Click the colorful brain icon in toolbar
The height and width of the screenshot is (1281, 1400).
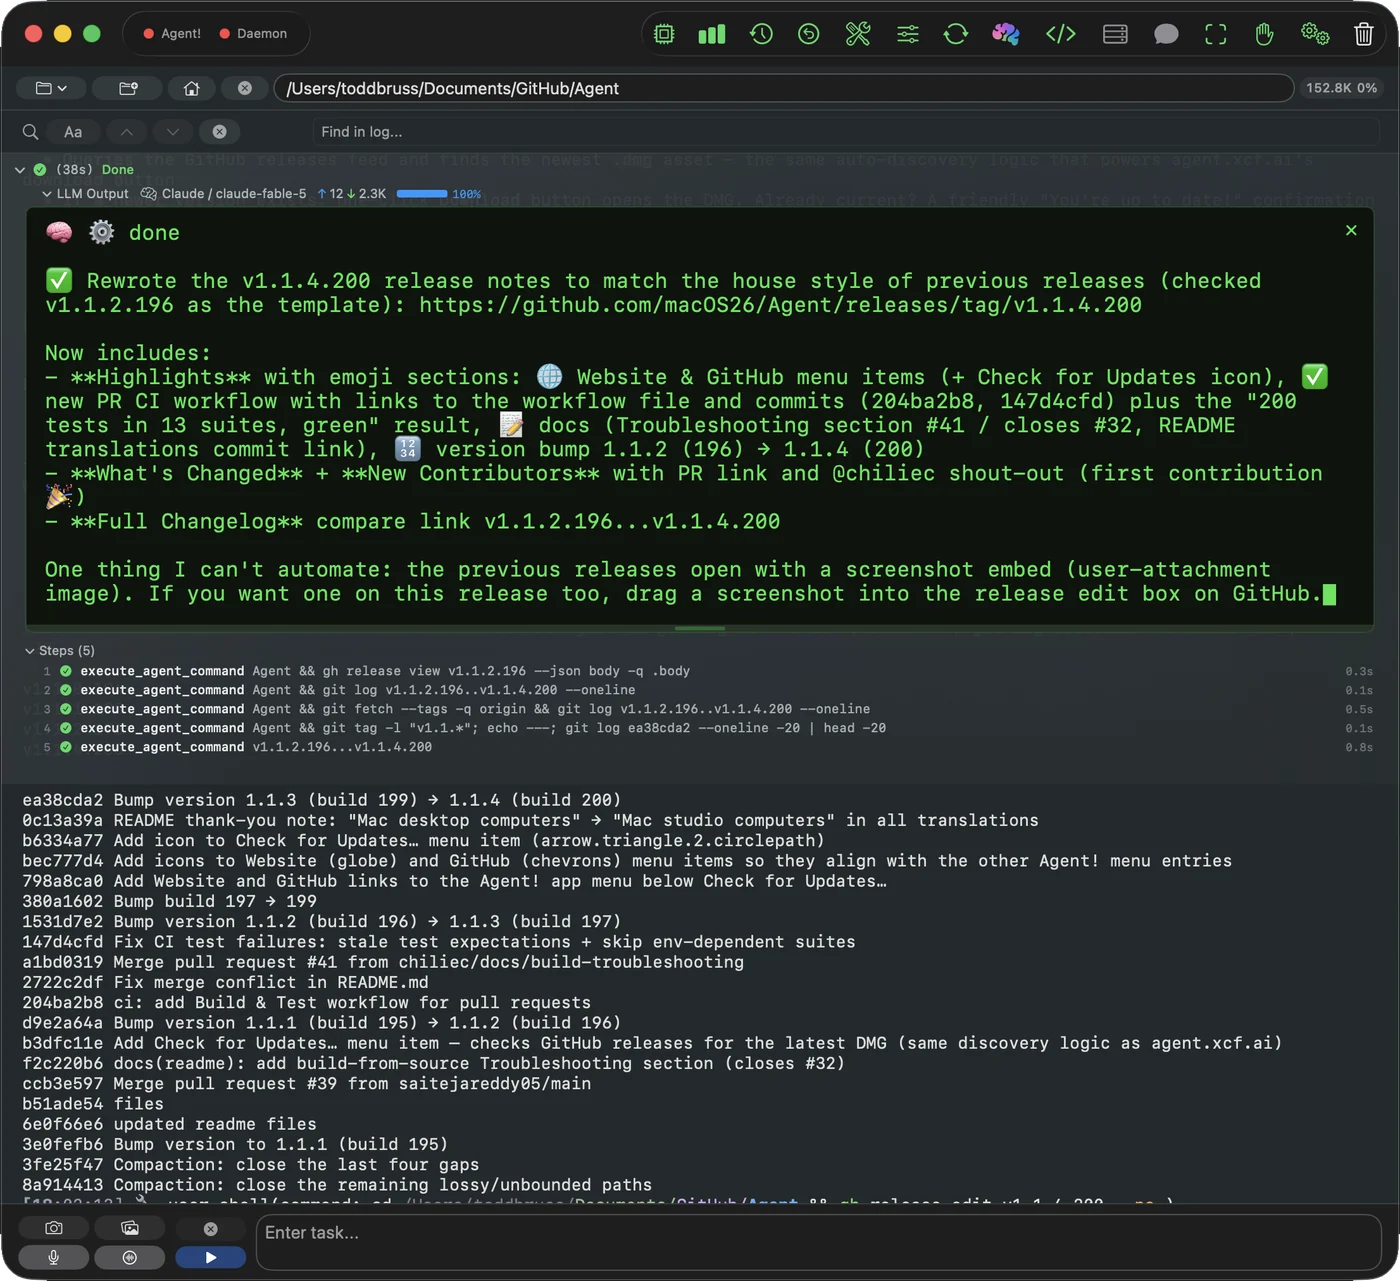coord(1006,34)
